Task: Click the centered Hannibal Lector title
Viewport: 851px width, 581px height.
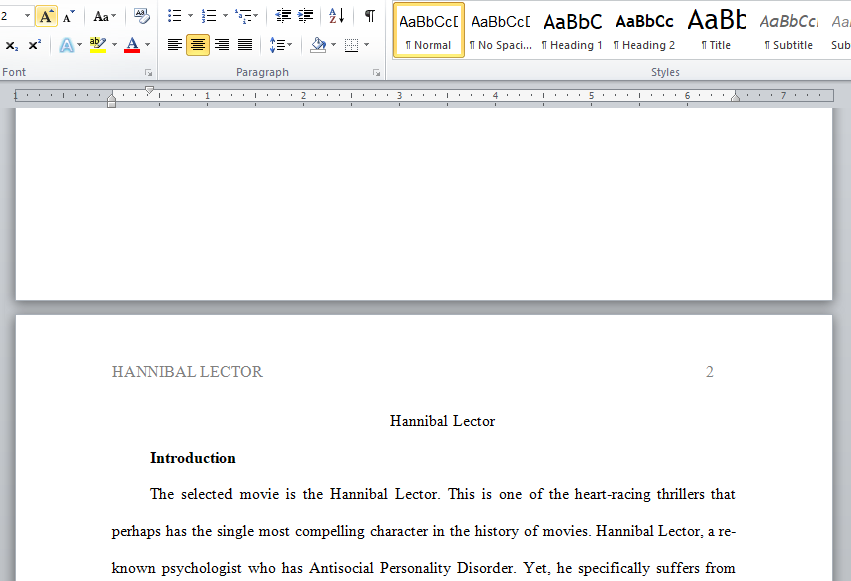Action: point(442,421)
